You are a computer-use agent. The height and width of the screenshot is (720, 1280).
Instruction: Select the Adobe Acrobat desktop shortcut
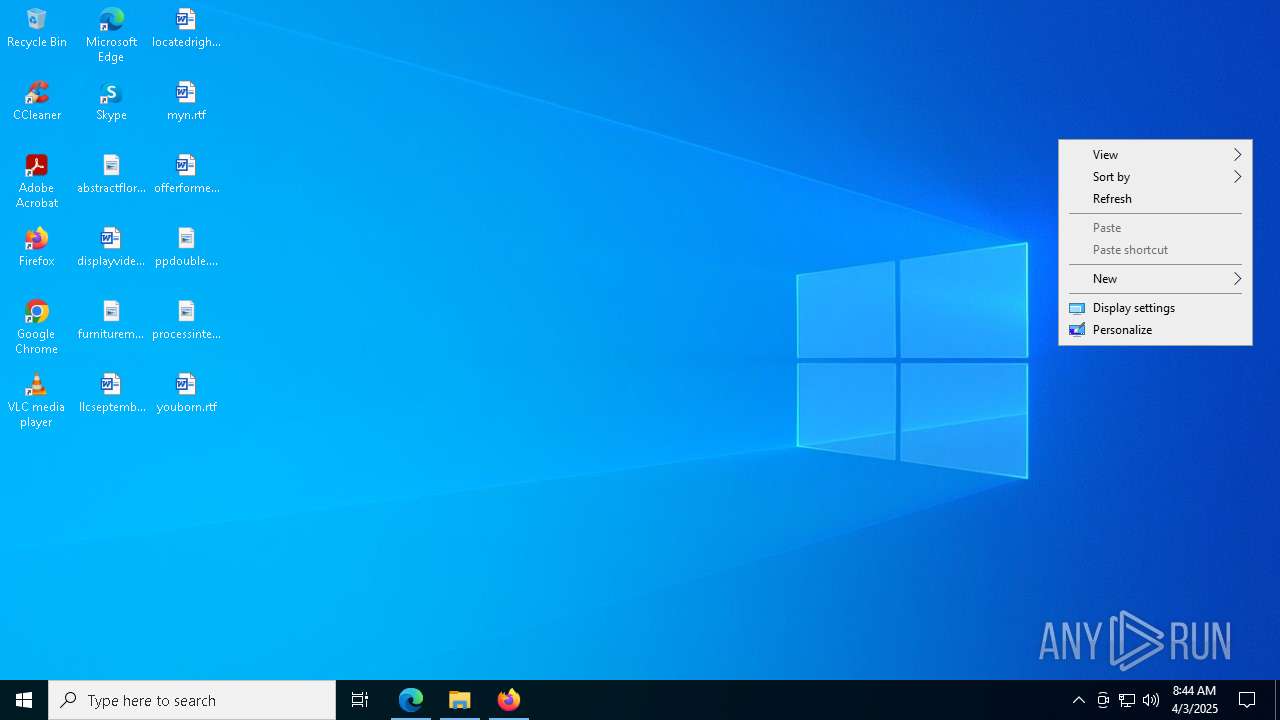(37, 181)
